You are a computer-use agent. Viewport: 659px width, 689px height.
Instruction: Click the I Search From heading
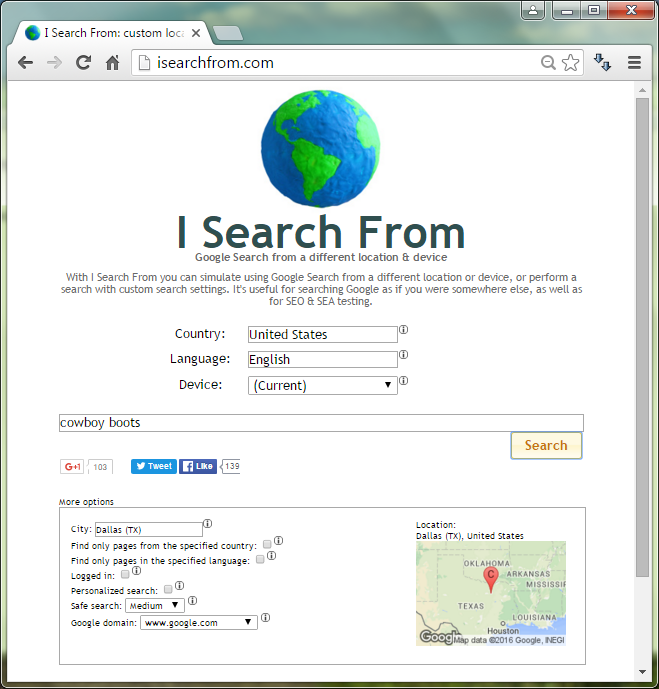click(x=321, y=232)
